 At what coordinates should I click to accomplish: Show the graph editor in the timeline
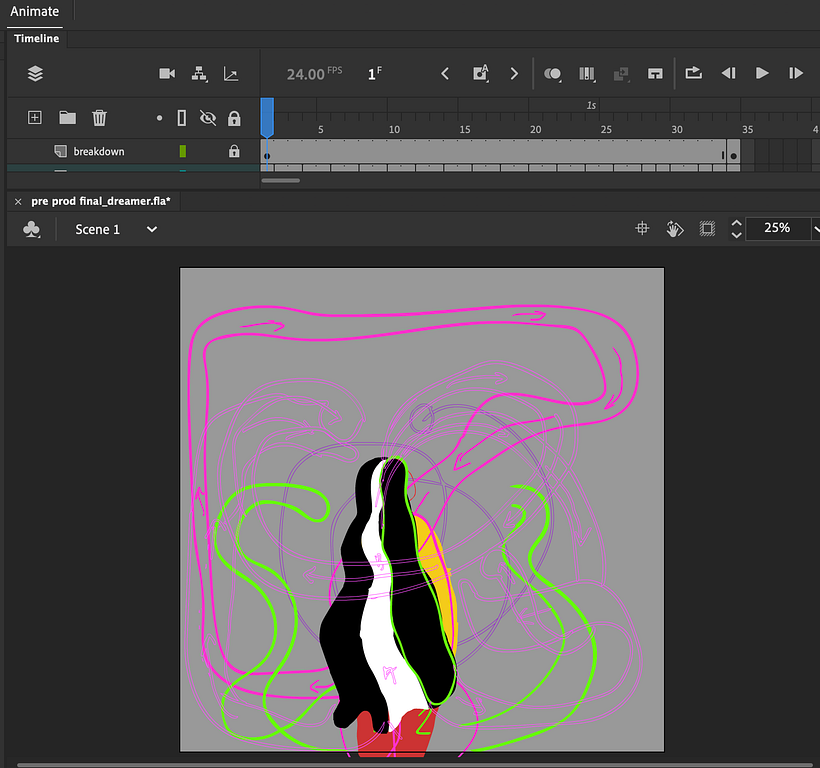pyautogui.click(x=231, y=73)
